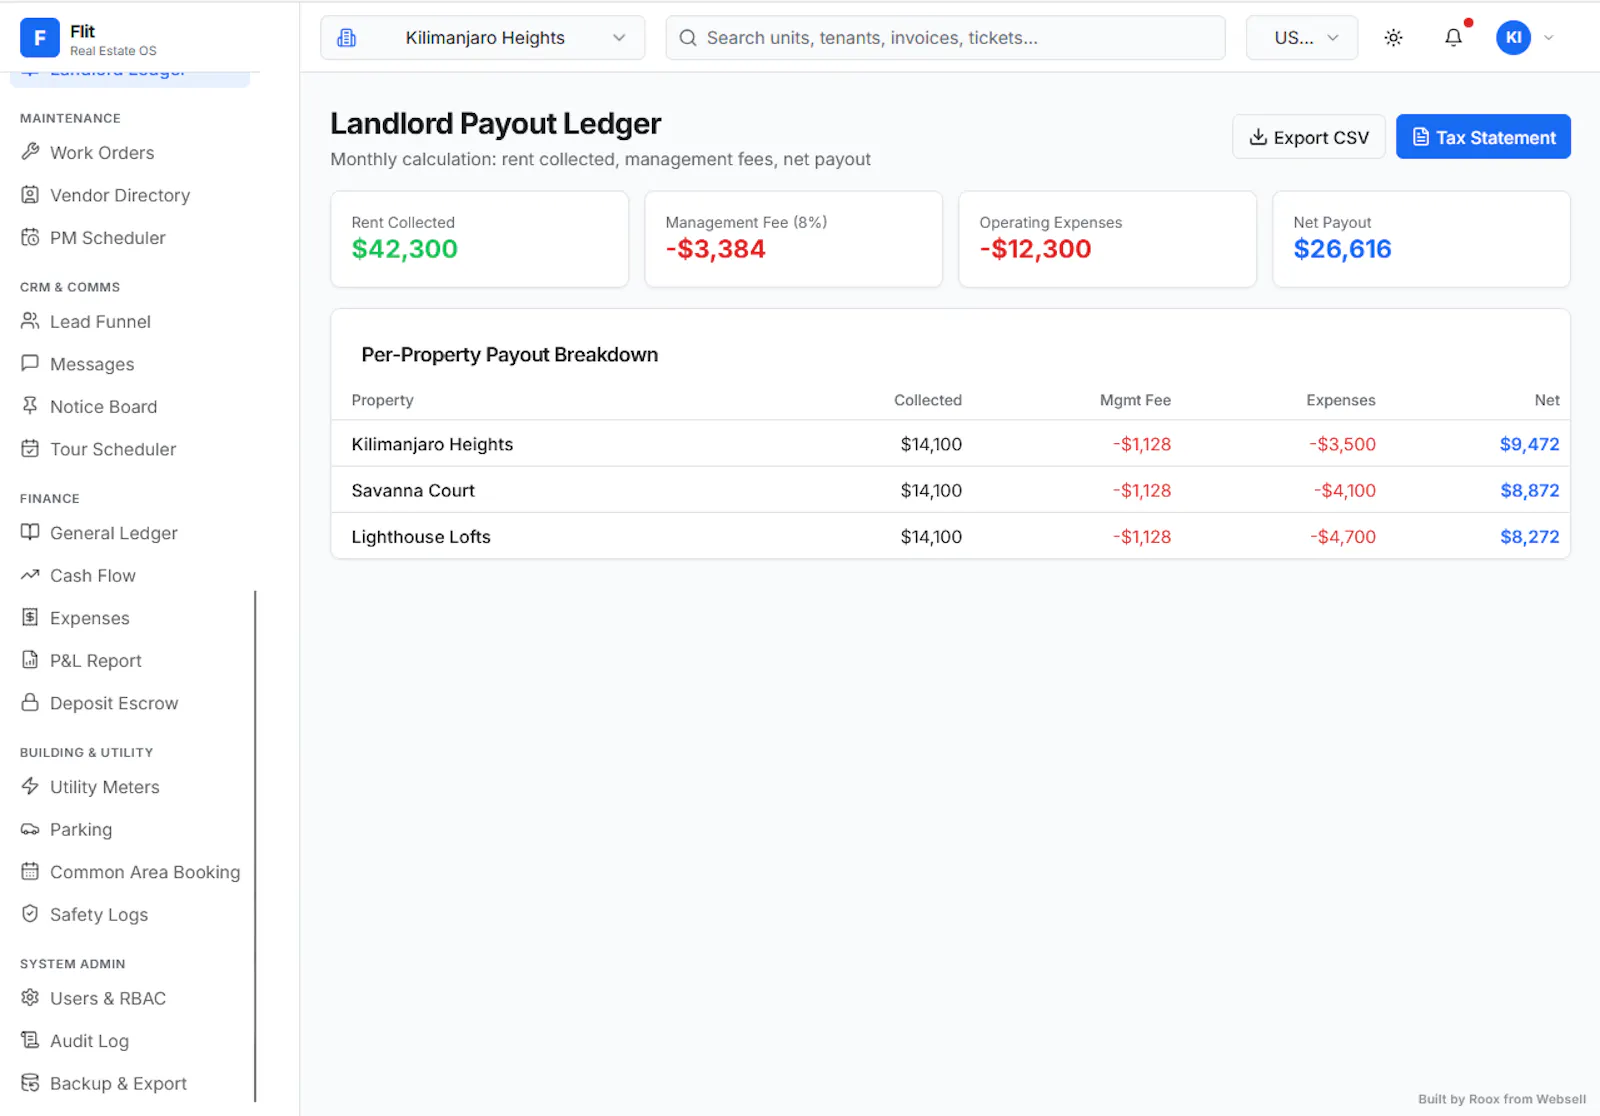Click the Notice Board pin icon
This screenshot has width=1600, height=1116.
pos(30,406)
